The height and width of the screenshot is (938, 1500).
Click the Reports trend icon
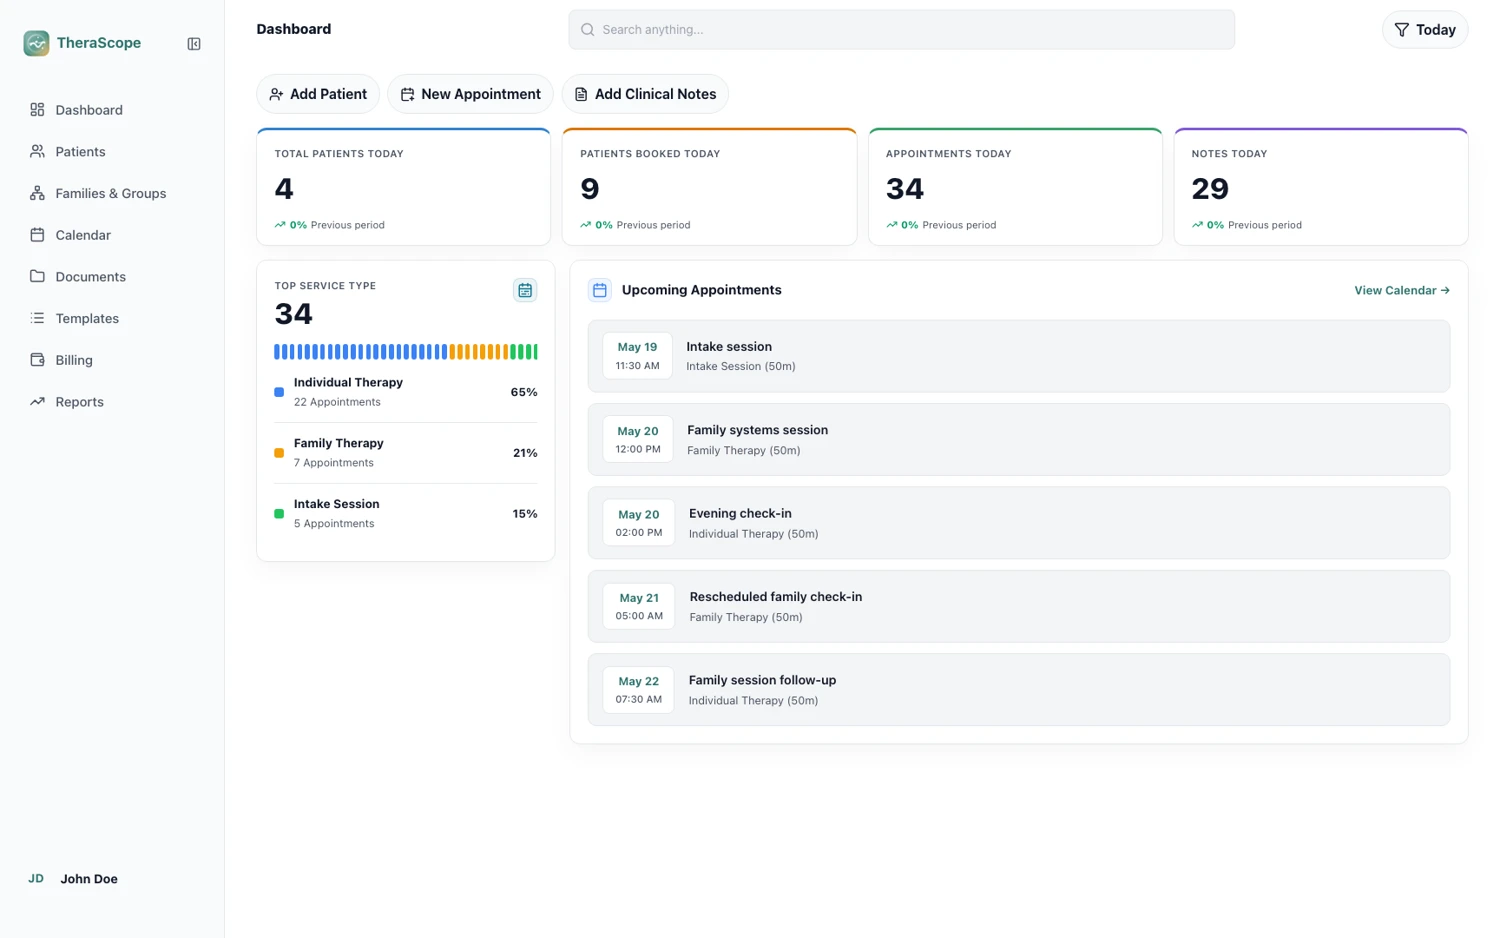tap(37, 401)
